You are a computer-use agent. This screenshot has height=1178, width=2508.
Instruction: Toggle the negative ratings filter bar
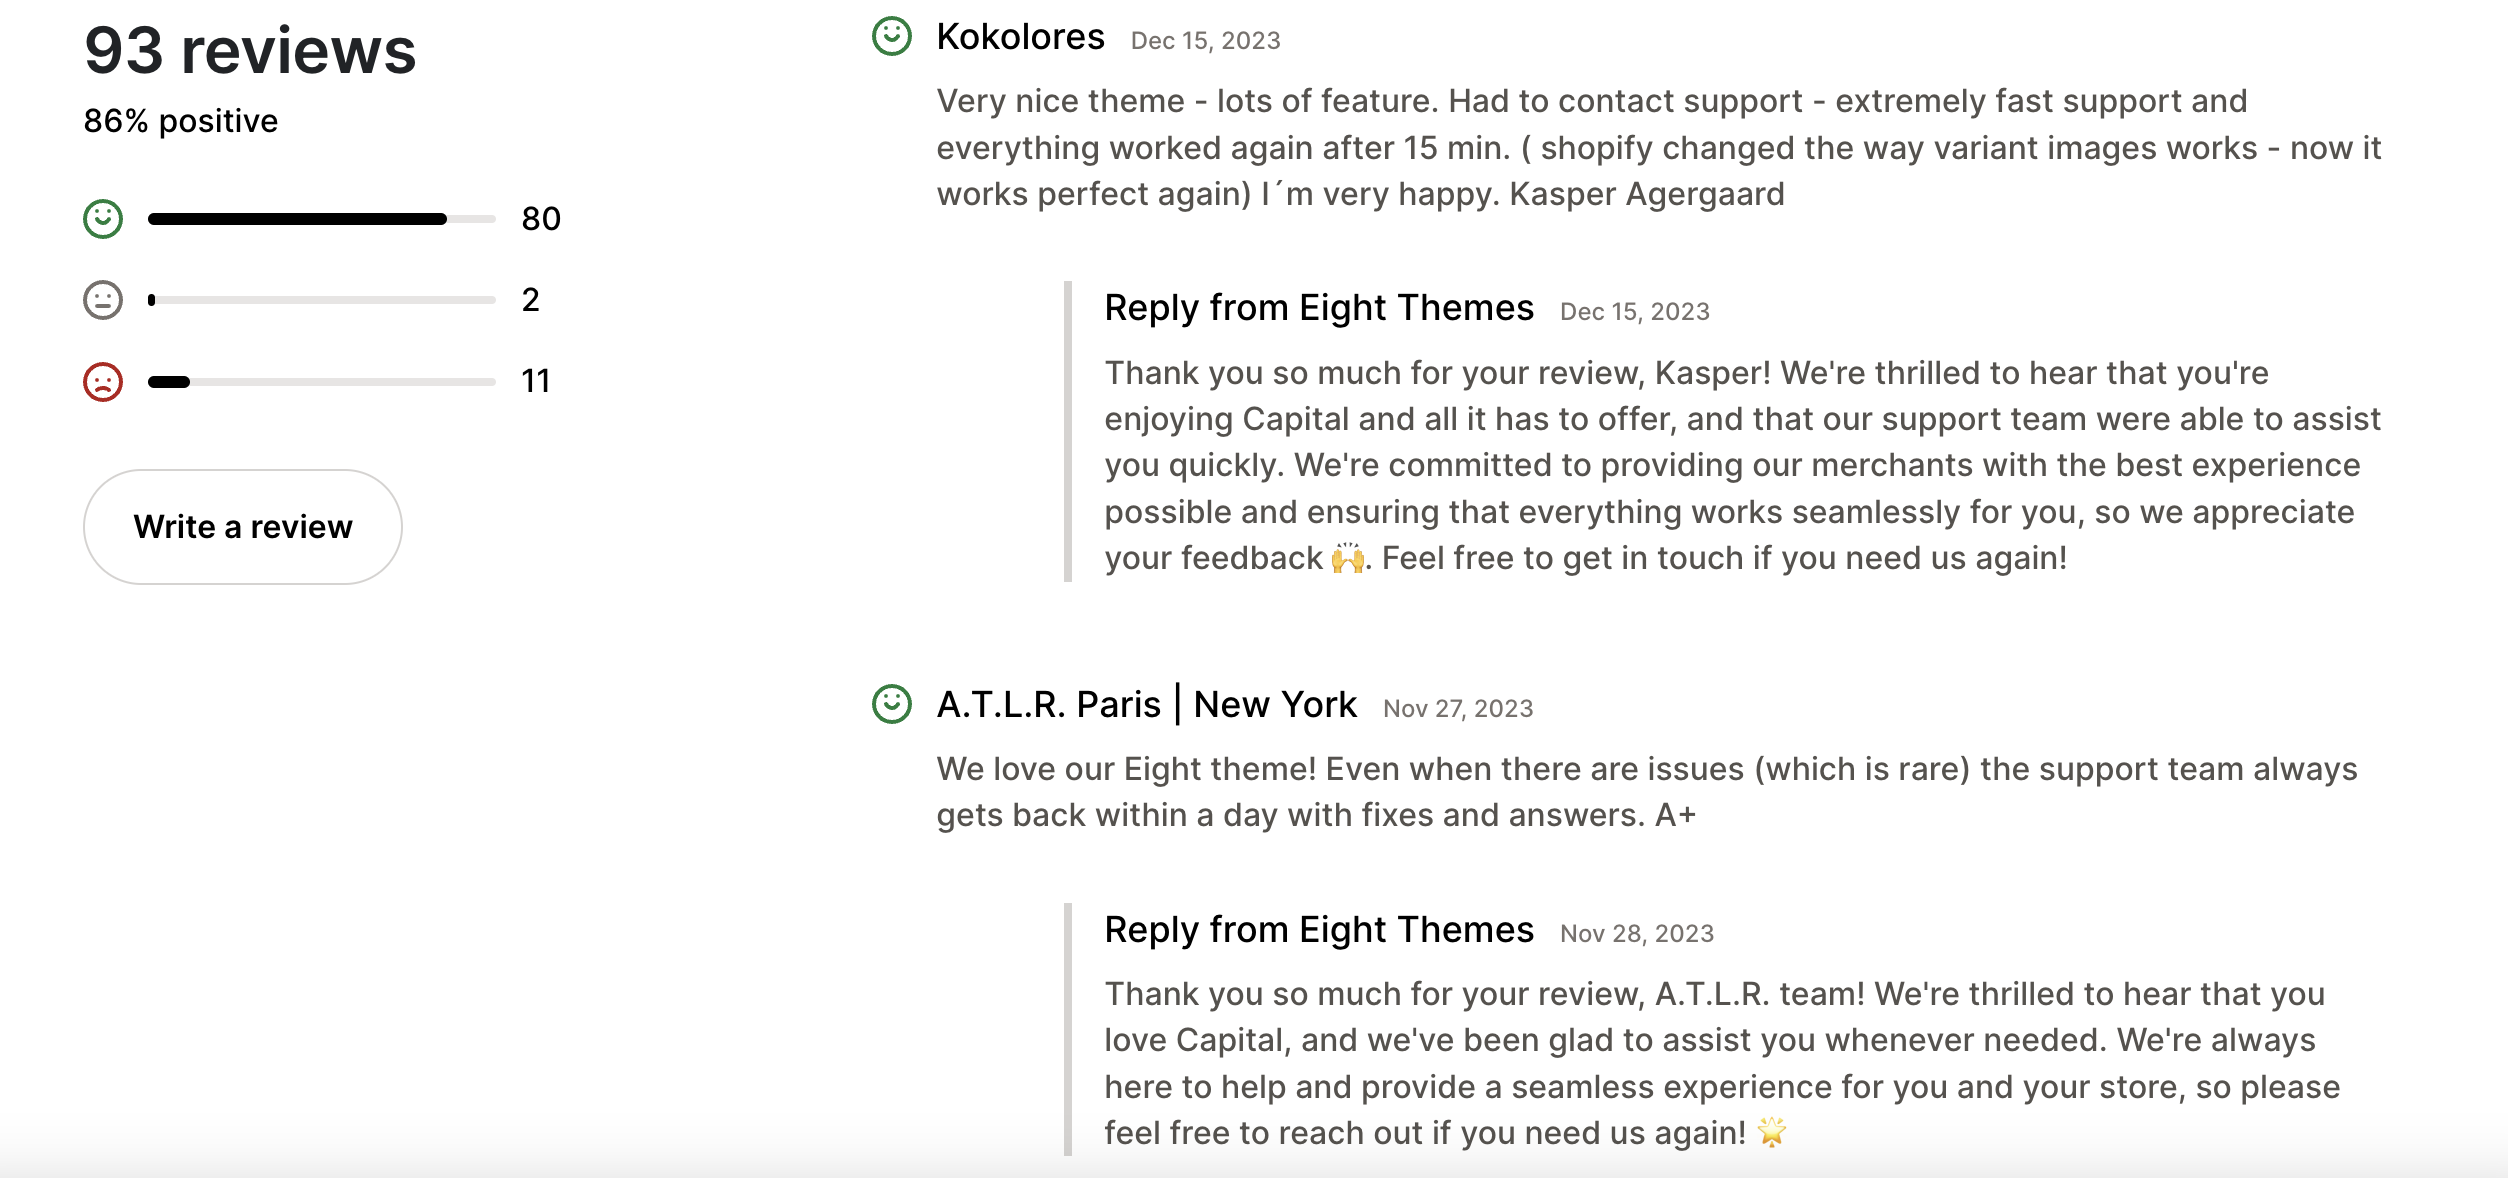coord(318,381)
